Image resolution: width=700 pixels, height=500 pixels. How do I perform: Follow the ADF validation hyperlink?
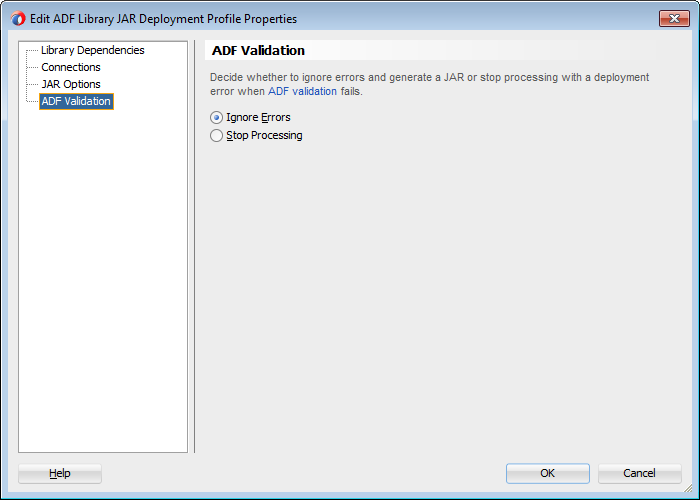pyautogui.click(x=302, y=92)
